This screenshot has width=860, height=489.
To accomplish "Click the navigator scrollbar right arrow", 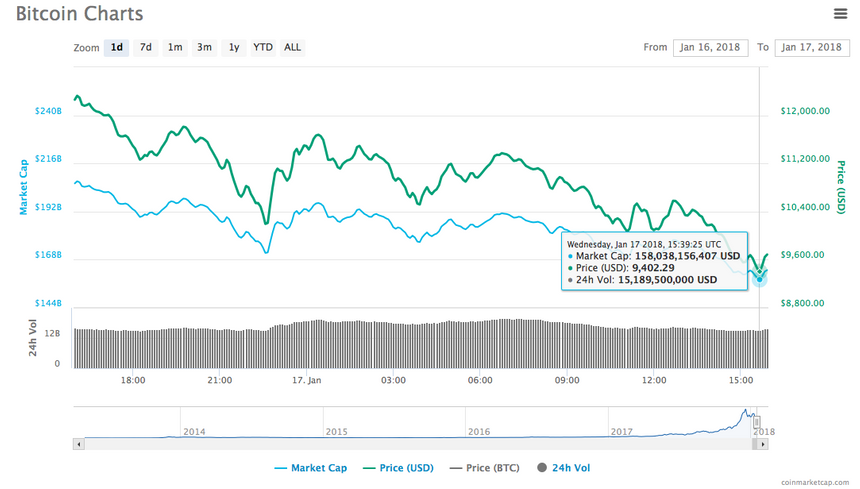I will pos(765,443).
